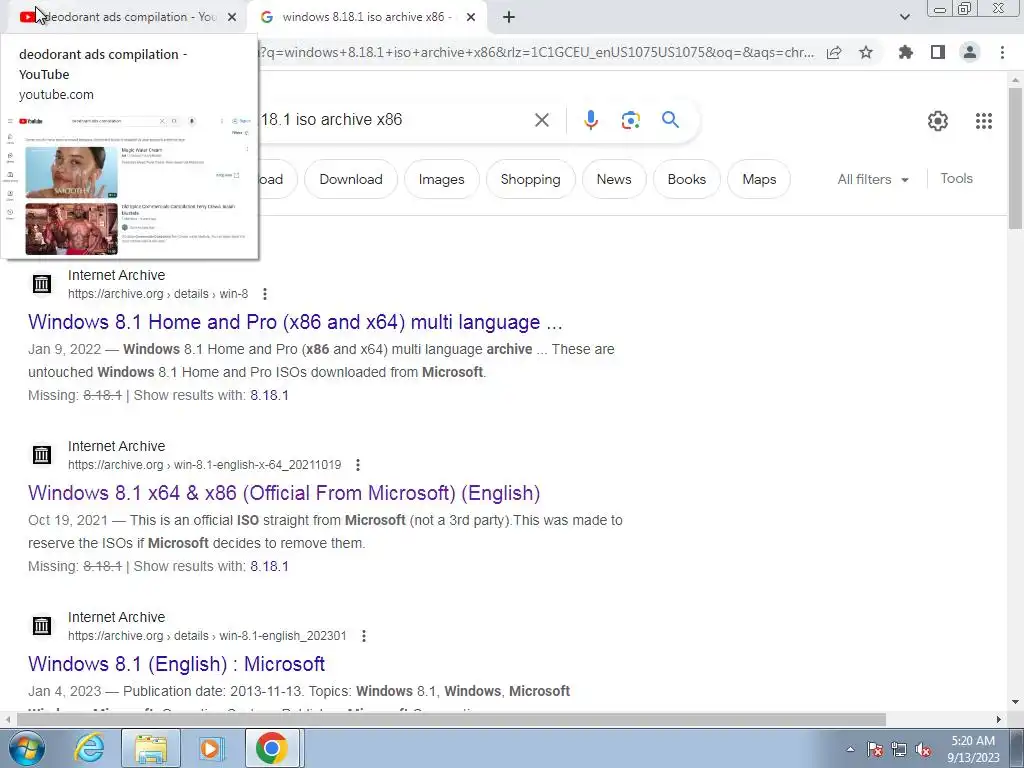Open the tab search dropdown arrow
Screen dimensions: 1024x768
pos(904,17)
